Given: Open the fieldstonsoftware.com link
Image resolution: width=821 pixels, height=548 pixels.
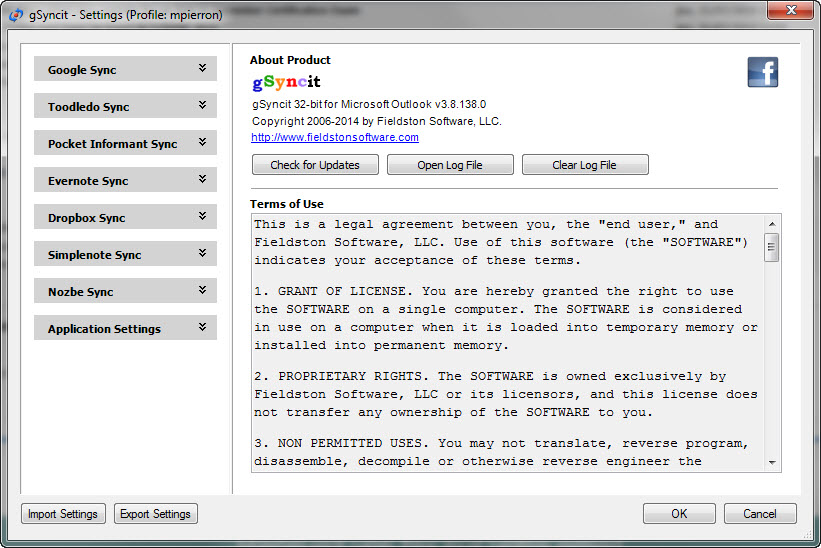Looking at the screenshot, I should 335,137.
